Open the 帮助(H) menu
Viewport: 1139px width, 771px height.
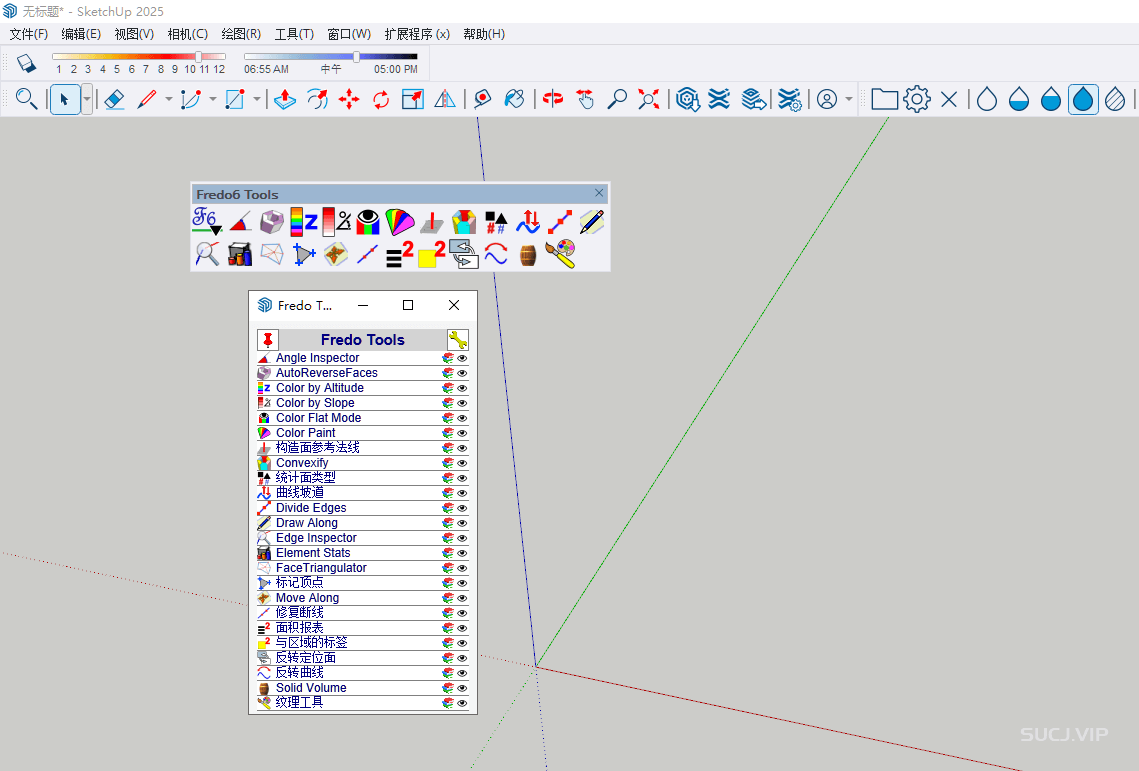pyautogui.click(x=484, y=34)
